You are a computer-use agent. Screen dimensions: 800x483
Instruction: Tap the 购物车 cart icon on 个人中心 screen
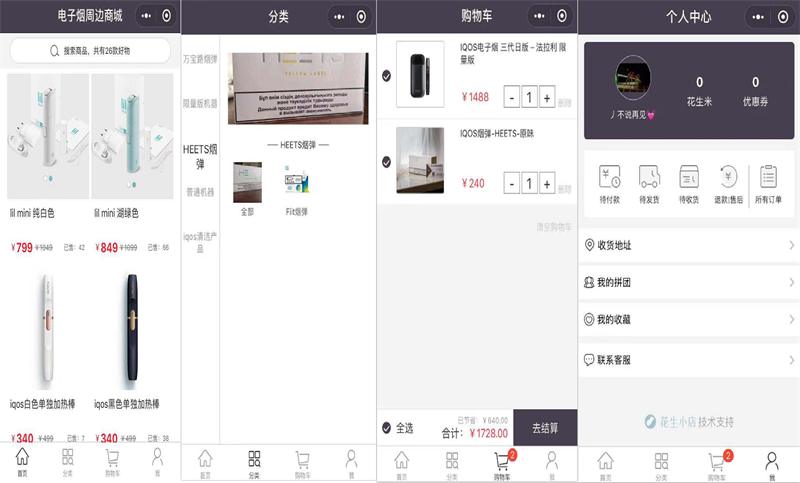pyautogui.click(x=718, y=461)
